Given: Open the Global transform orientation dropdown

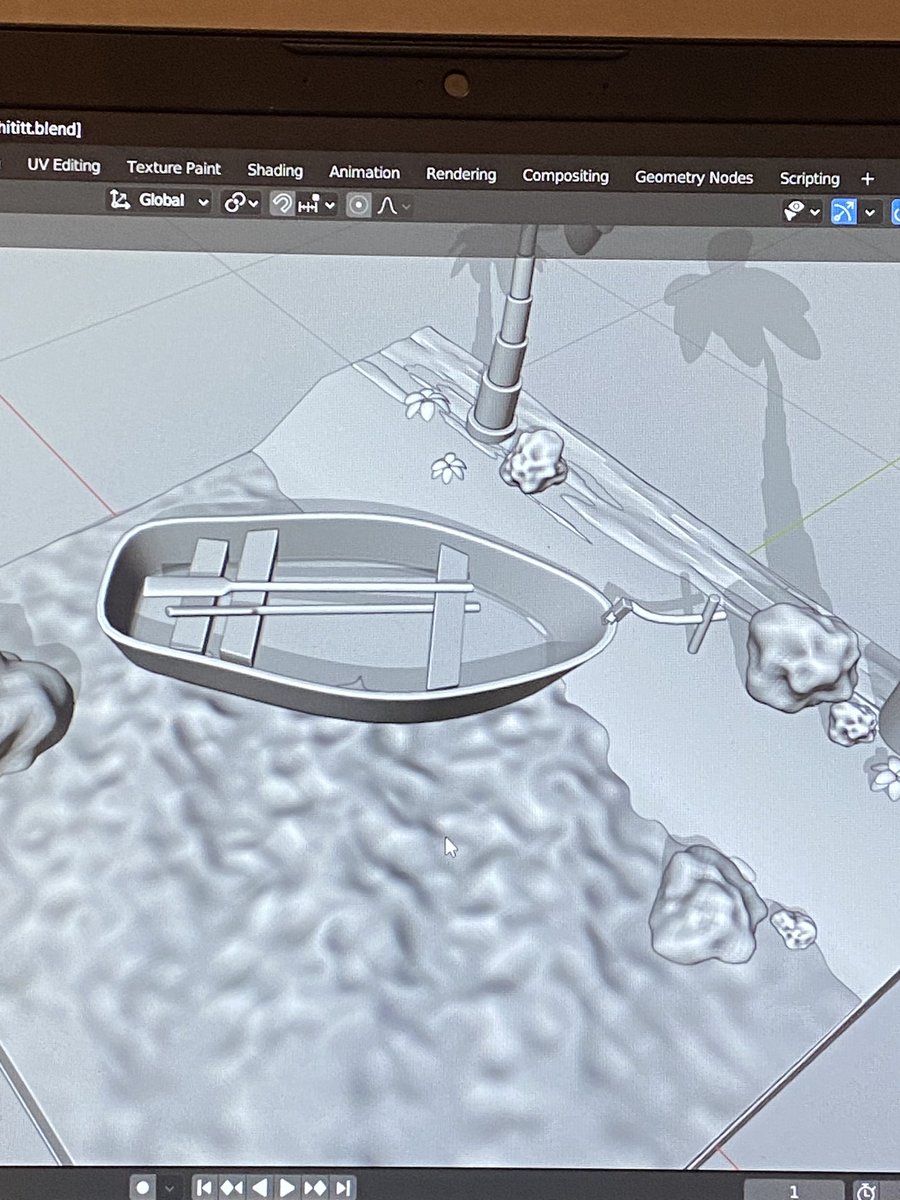Looking at the screenshot, I should pos(160,200).
